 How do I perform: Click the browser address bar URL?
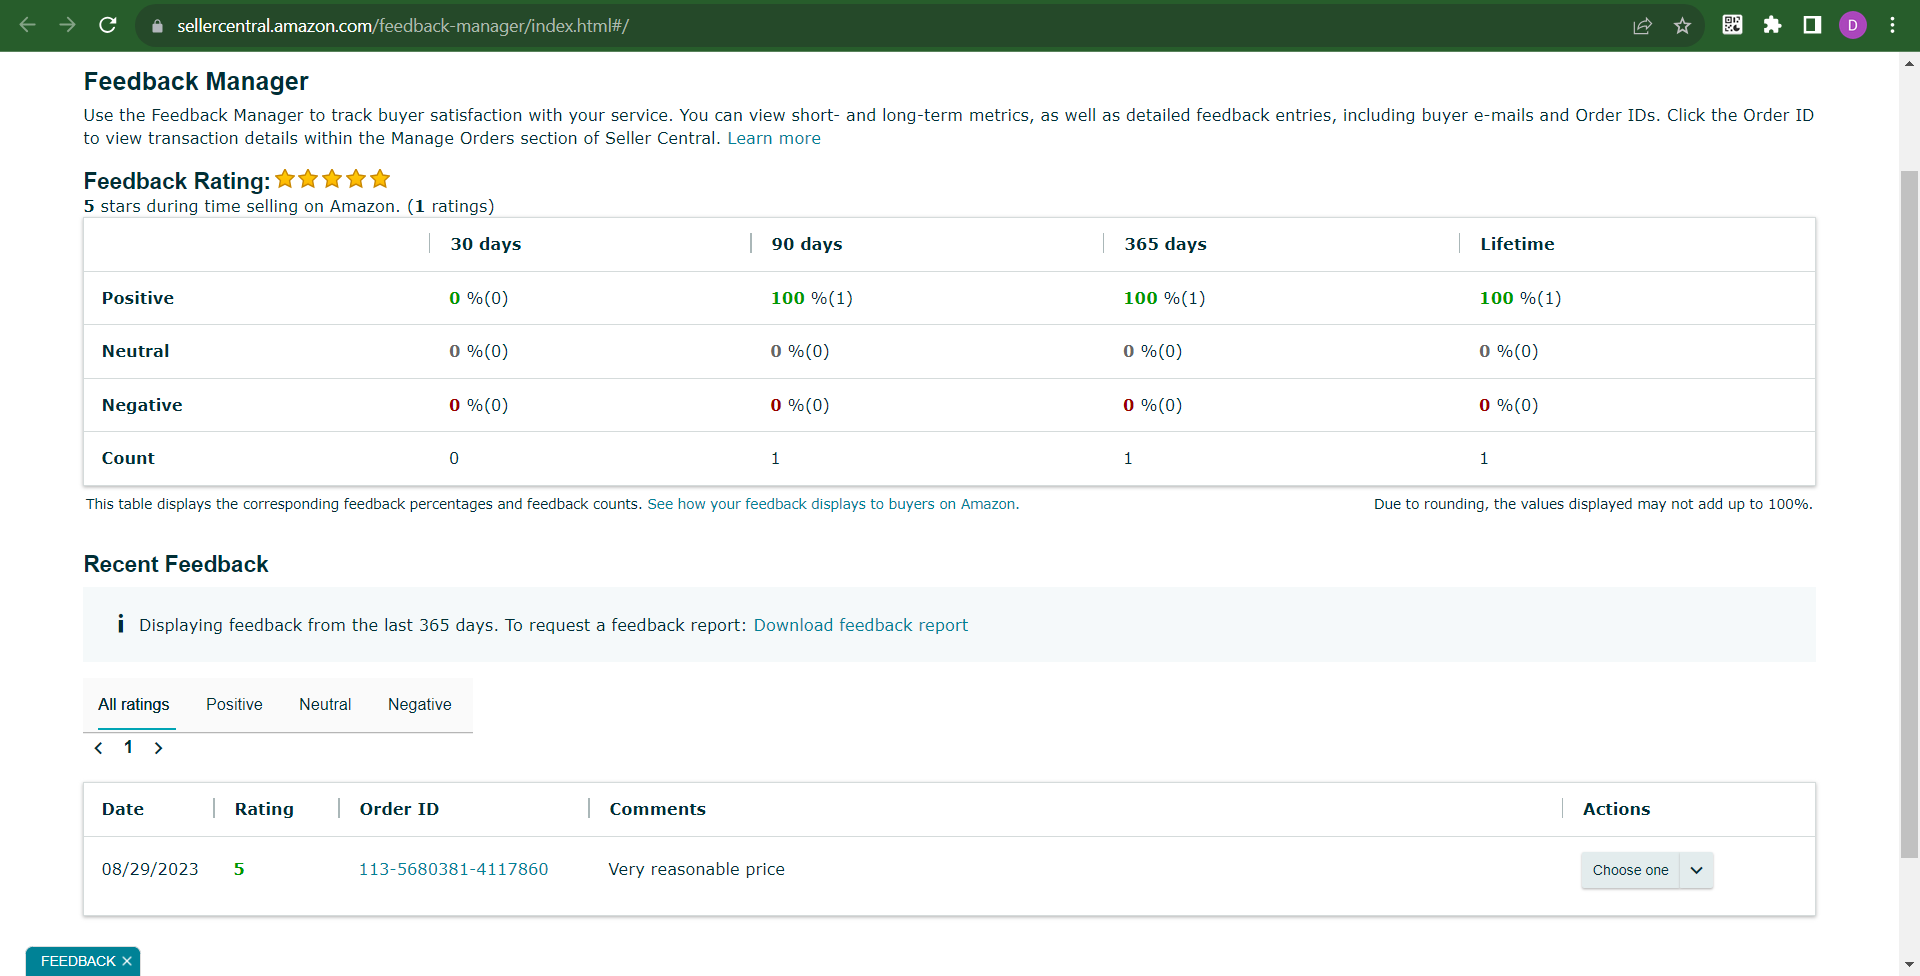(x=402, y=26)
